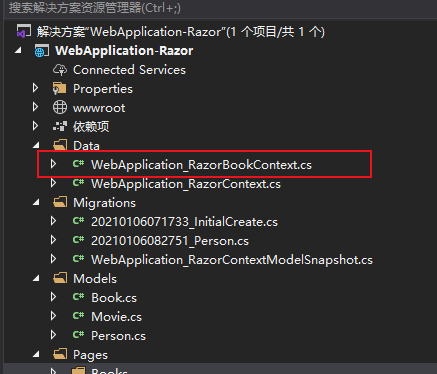437x374 pixels.
Task: Open WebApplication_RazorContext.cs file
Action: [186, 184]
